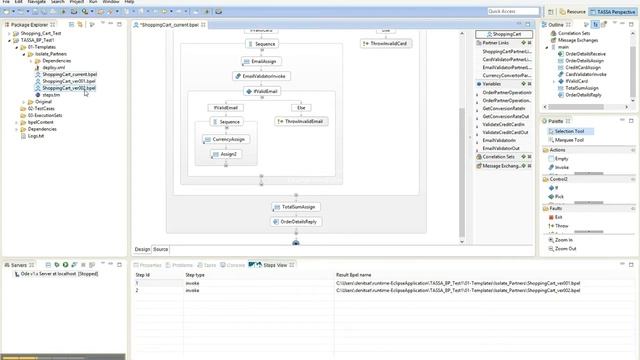This screenshot has width=640, height=360.
Task: Remove Partner Link with the X icon
Action: (529, 43)
